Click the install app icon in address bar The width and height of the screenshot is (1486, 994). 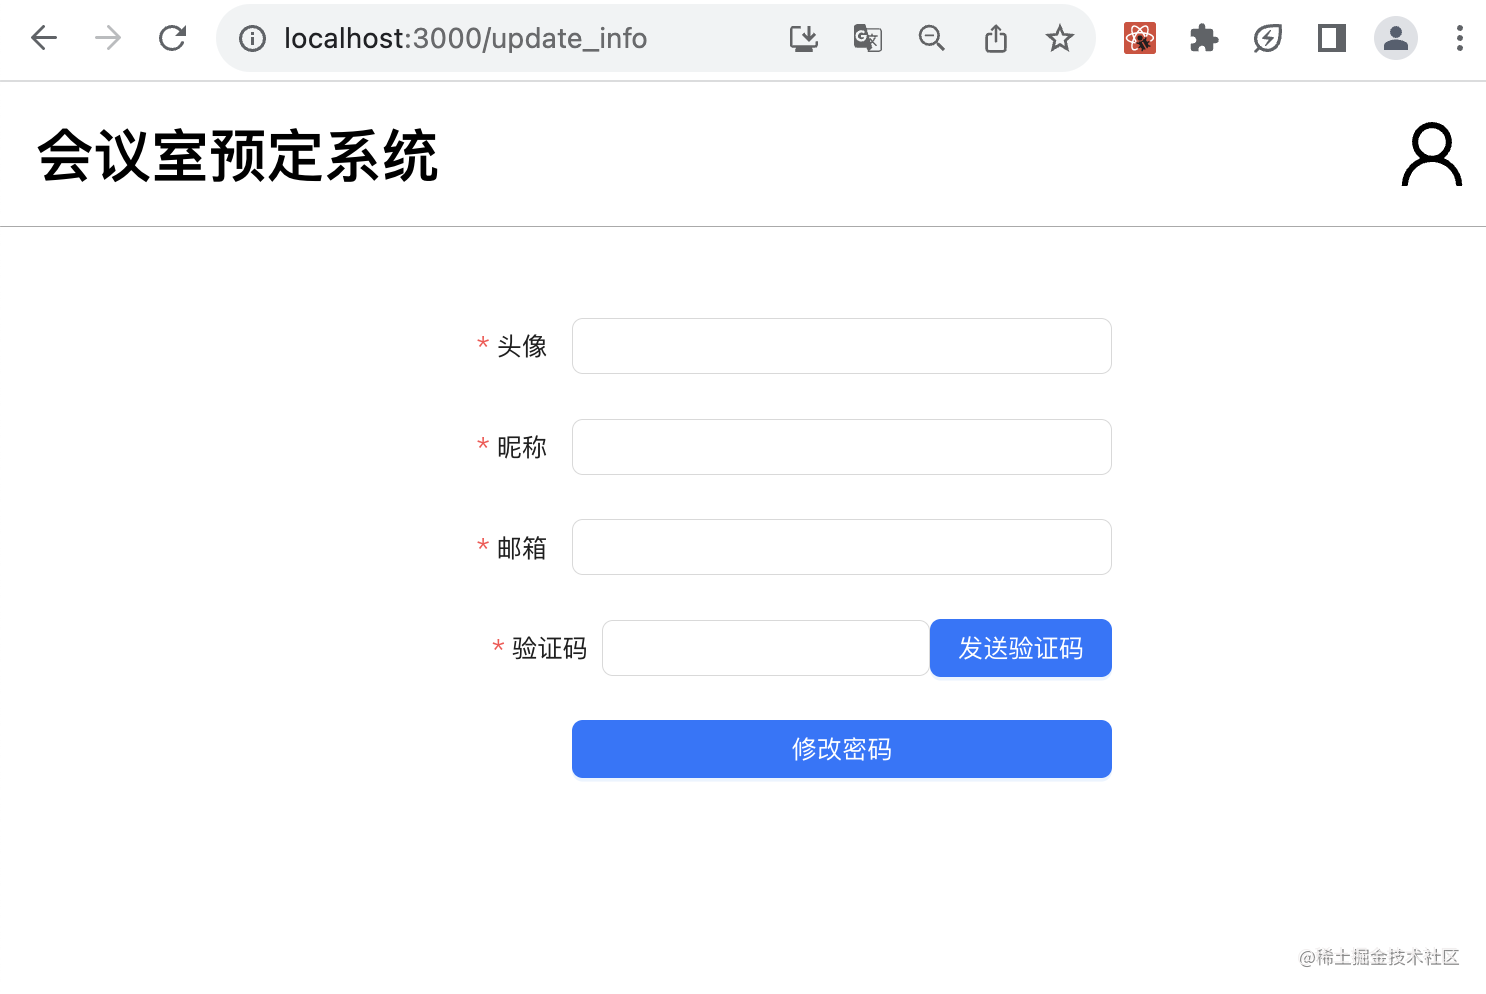804,38
